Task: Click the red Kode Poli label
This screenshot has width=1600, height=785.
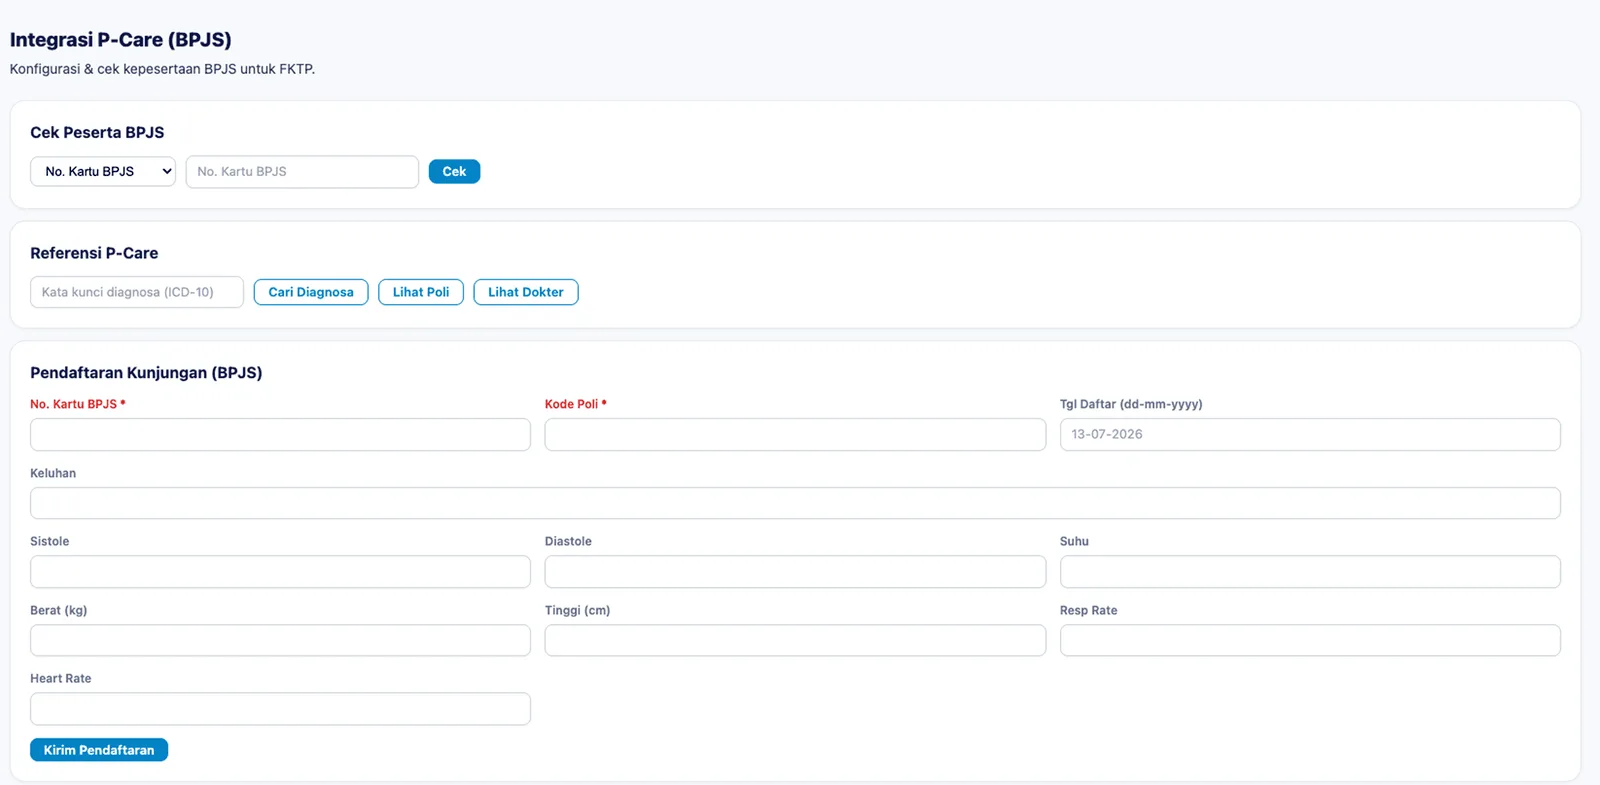Action: tap(576, 404)
